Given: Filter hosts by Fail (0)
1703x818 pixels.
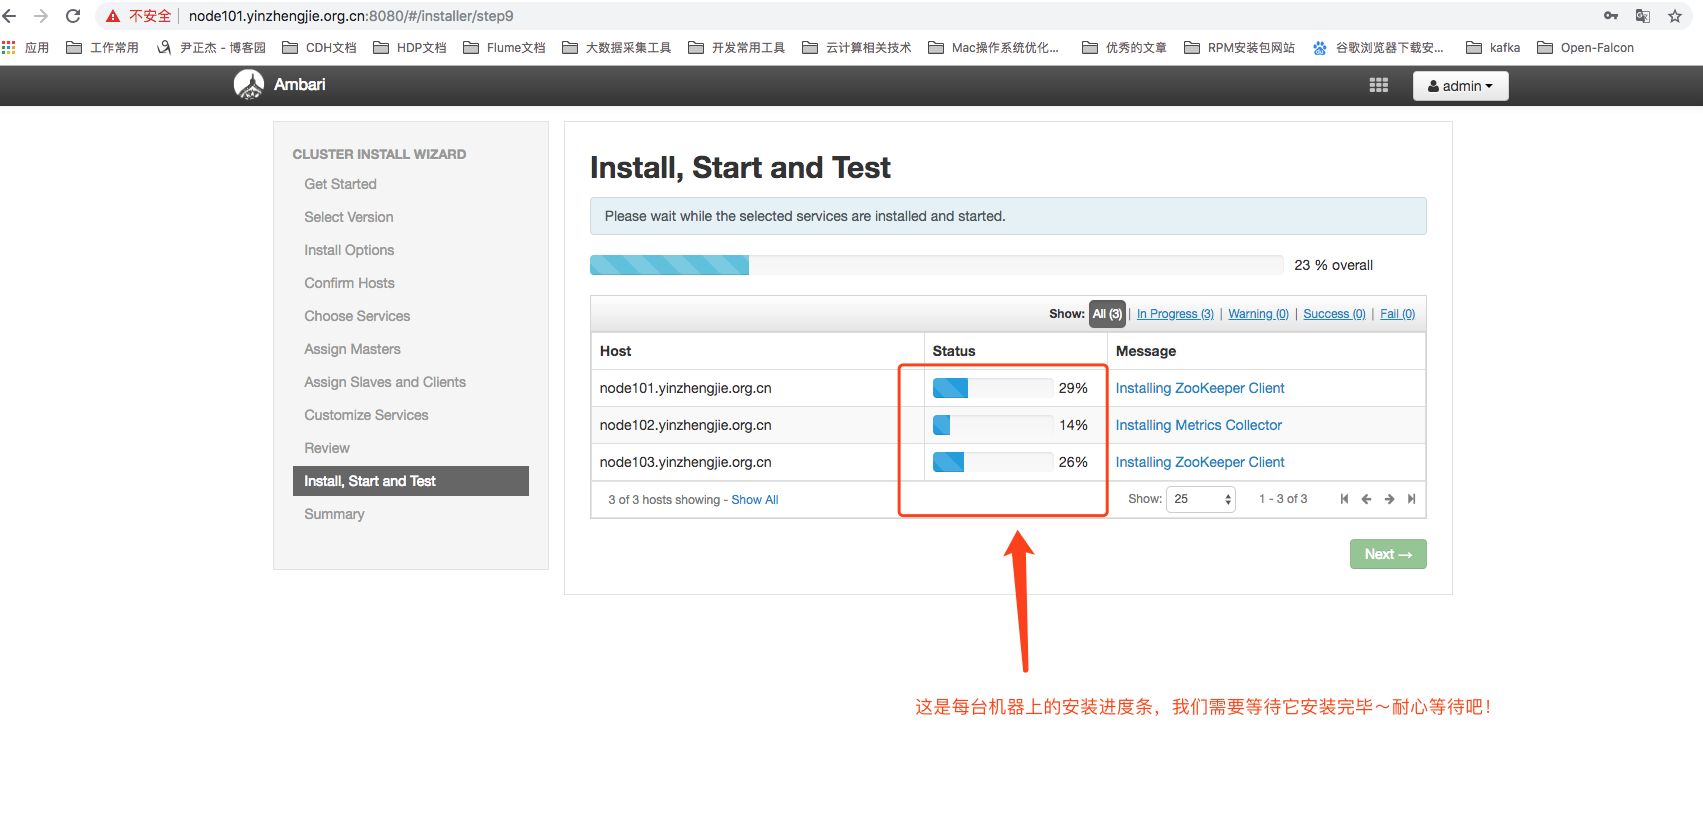Looking at the screenshot, I should tap(1397, 314).
